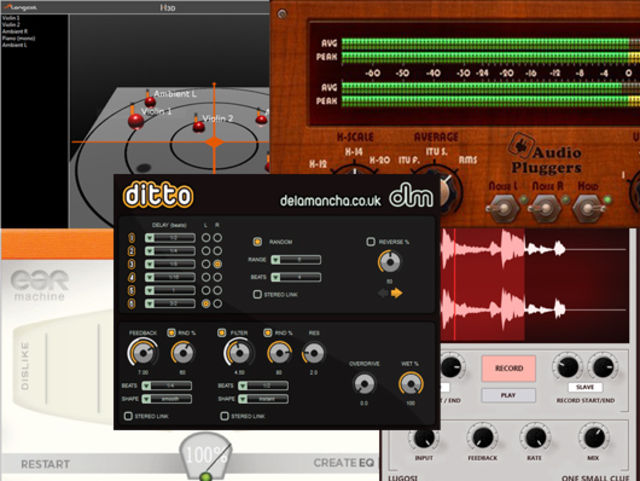Image resolution: width=640 pixels, height=481 pixels.
Task: Click the 100% gauge in ear machine
Action: pos(205,455)
